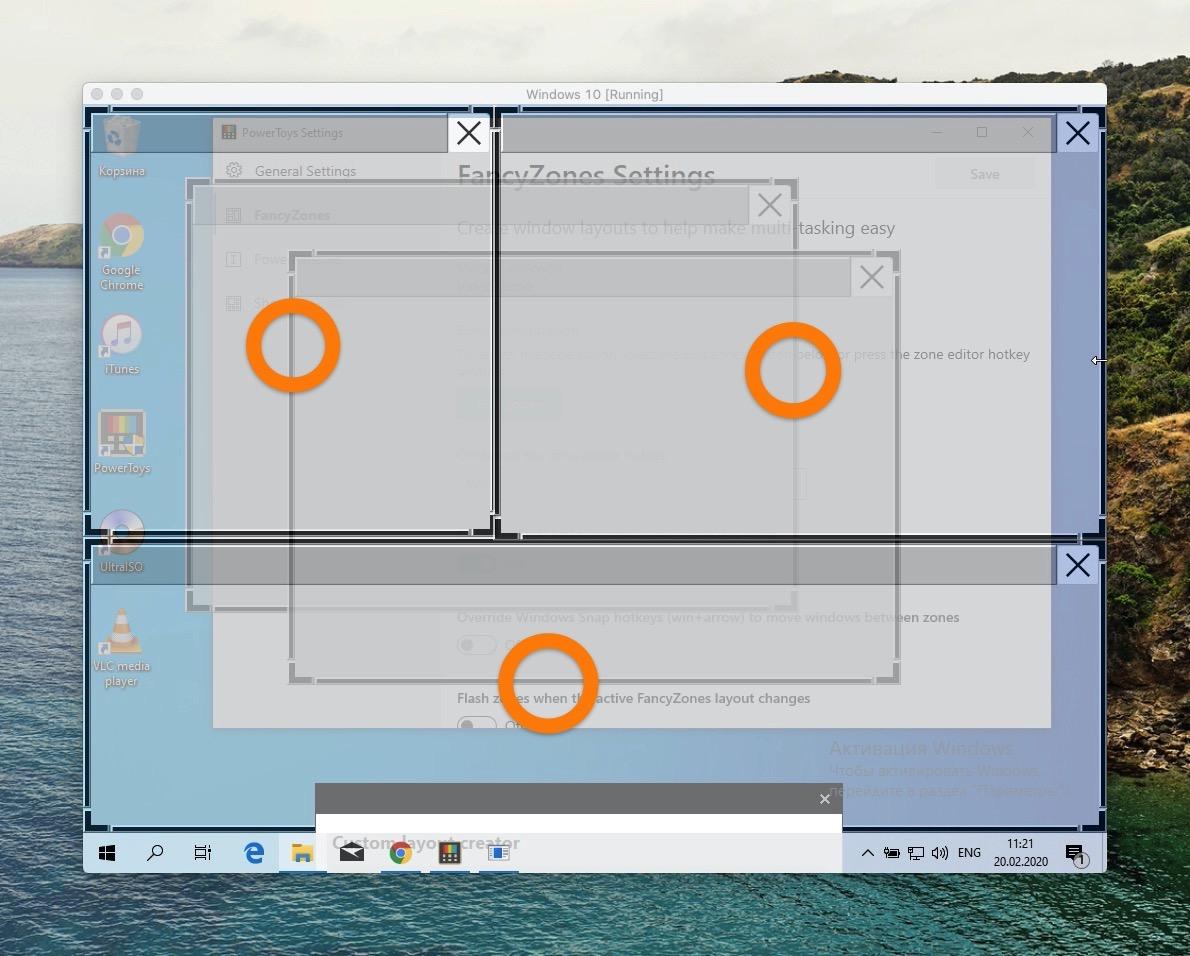Viewport: 1190px width, 956px height.
Task: Switch to the zone editor taskbar icon
Action: point(498,853)
